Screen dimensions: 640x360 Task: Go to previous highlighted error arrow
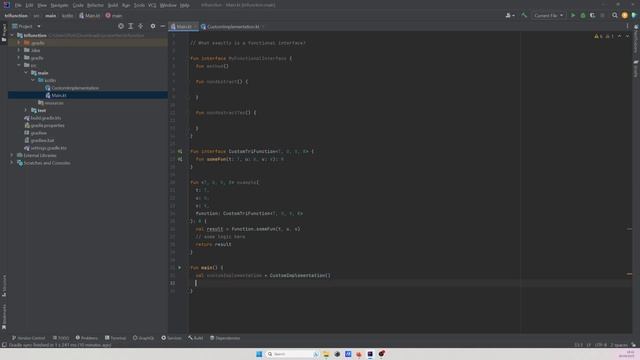(620, 36)
